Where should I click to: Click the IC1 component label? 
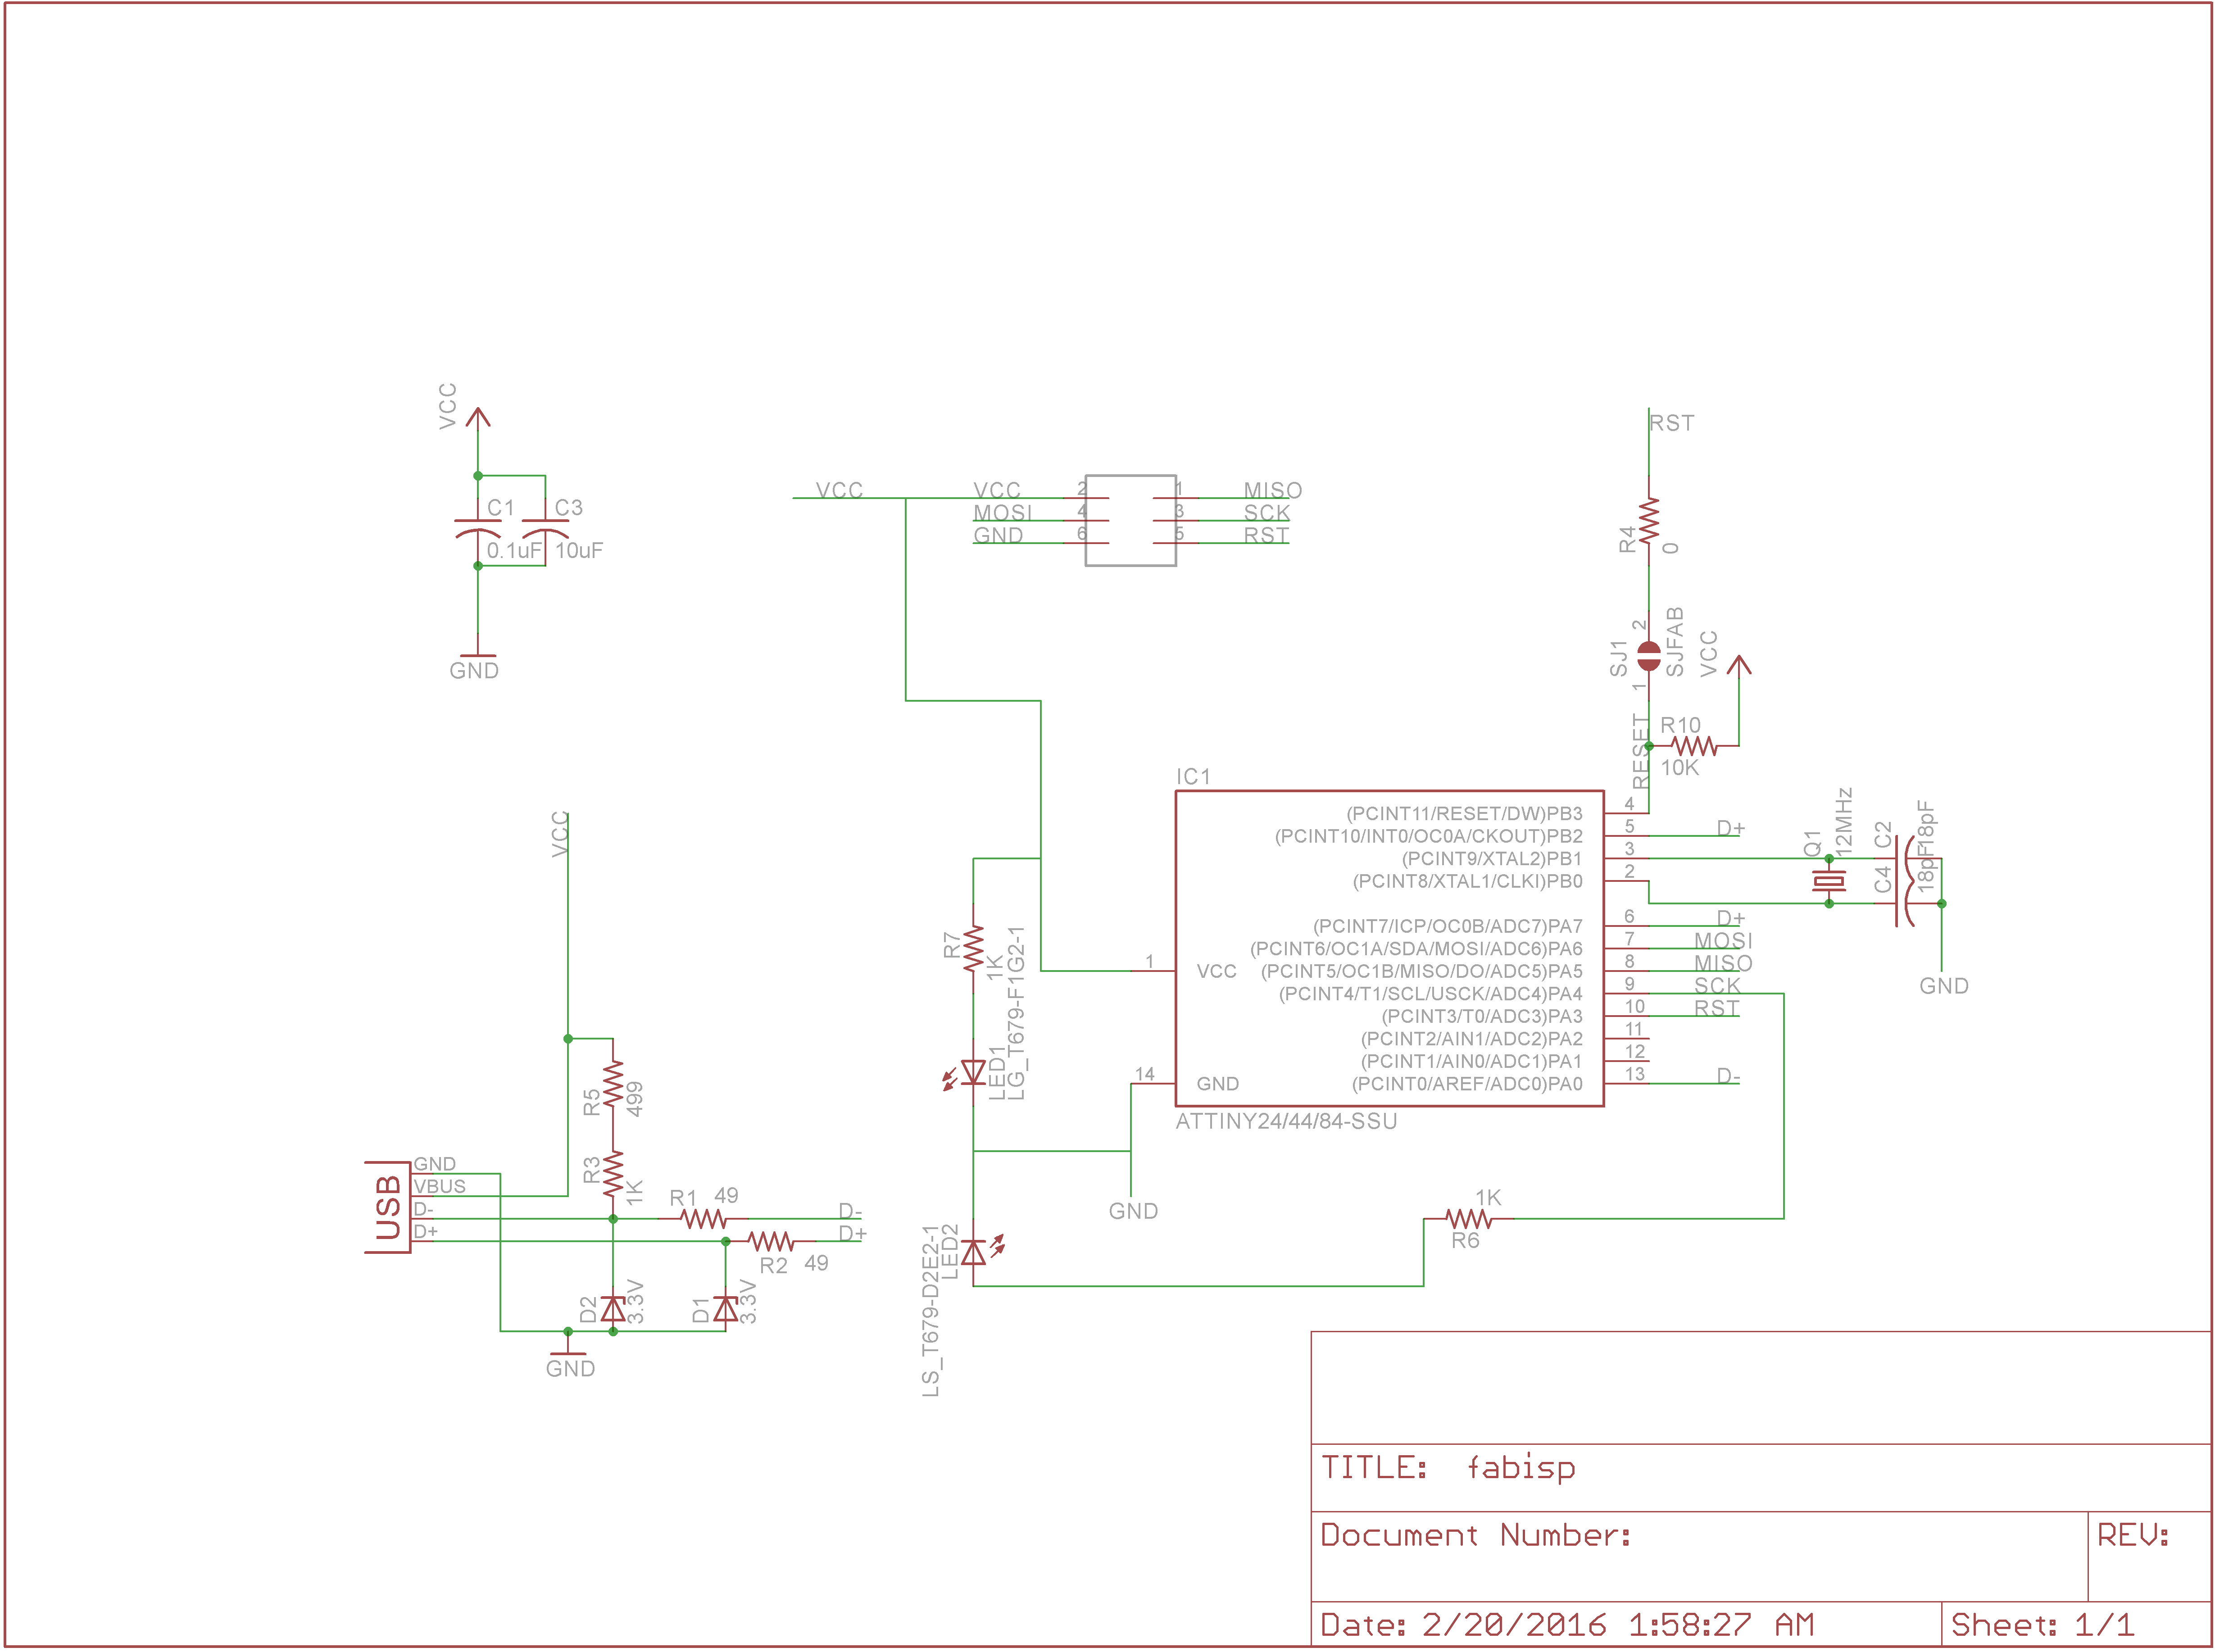pyautogui.click(x=1193, y=777)
